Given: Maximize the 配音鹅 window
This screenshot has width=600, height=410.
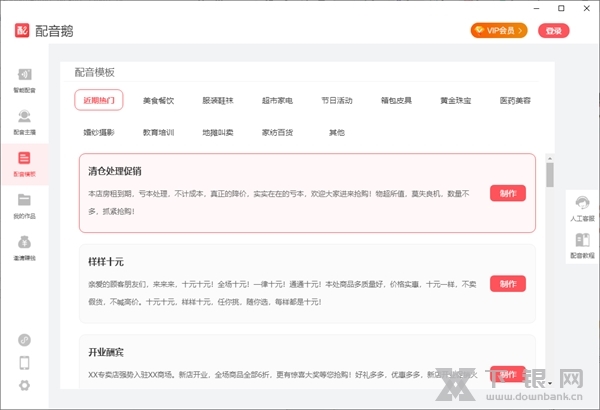Looking at the screenshot, I should [x=561, y=8].
